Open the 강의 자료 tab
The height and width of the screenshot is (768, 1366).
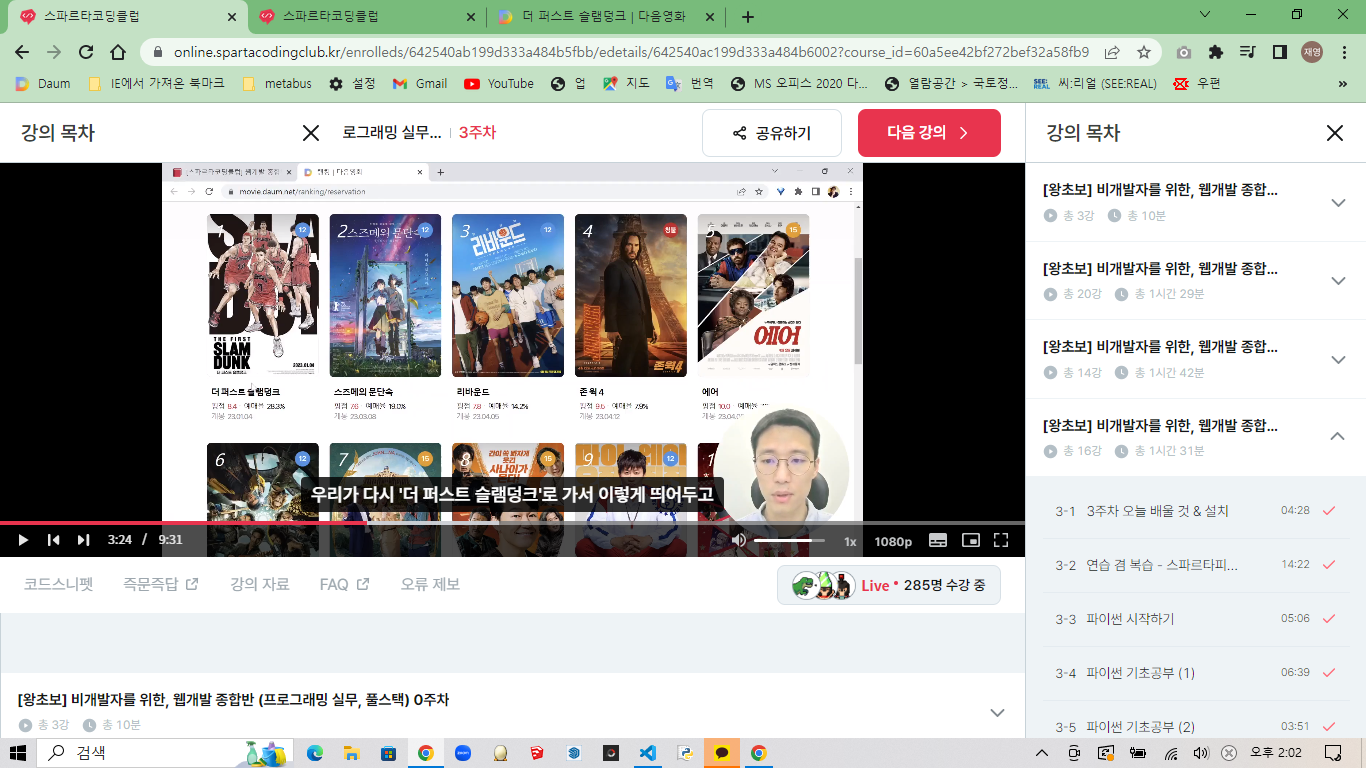(259, 584)
